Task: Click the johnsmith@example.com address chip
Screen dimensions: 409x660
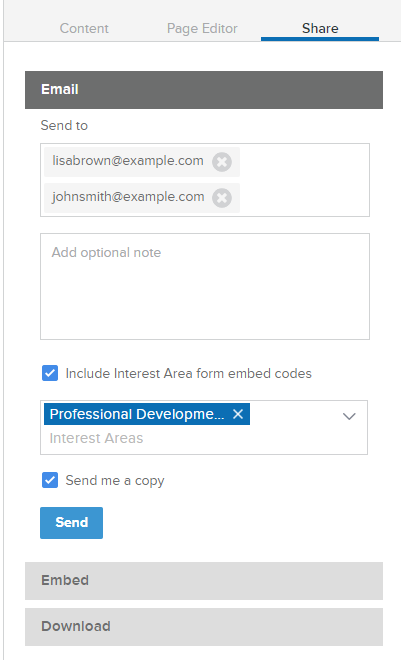Action: [128, 197]
